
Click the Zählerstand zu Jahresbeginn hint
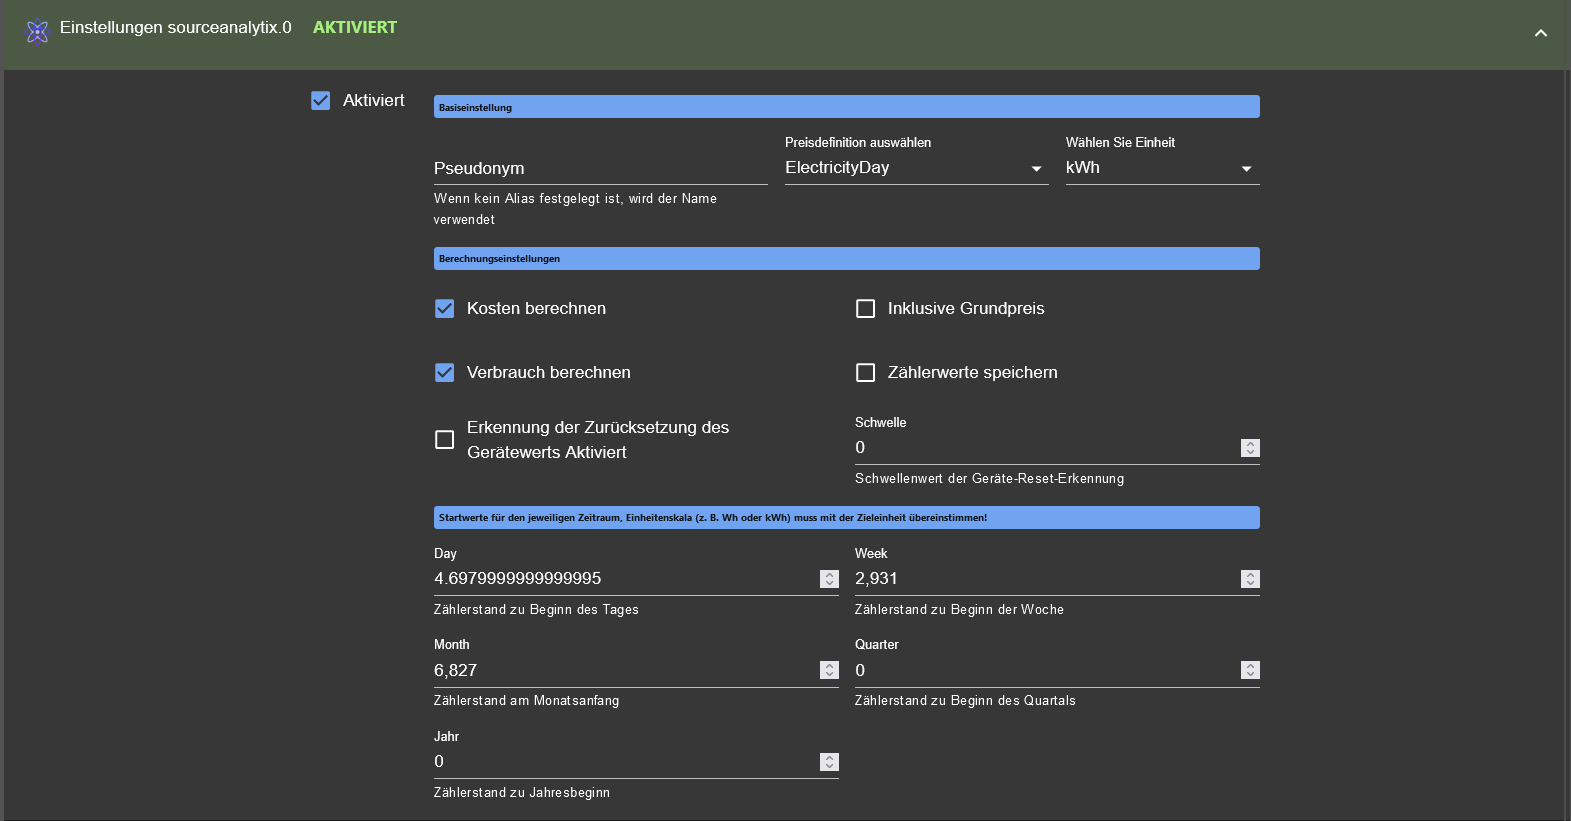point(522,793)
